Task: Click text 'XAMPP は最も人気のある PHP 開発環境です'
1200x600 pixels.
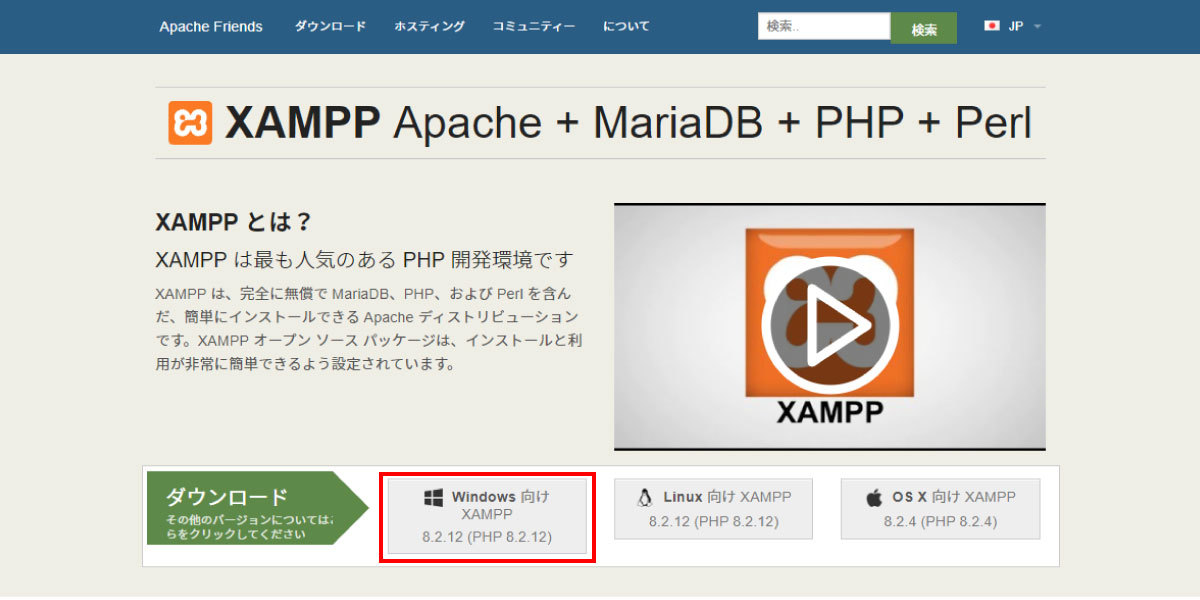Action: (364, 260)
